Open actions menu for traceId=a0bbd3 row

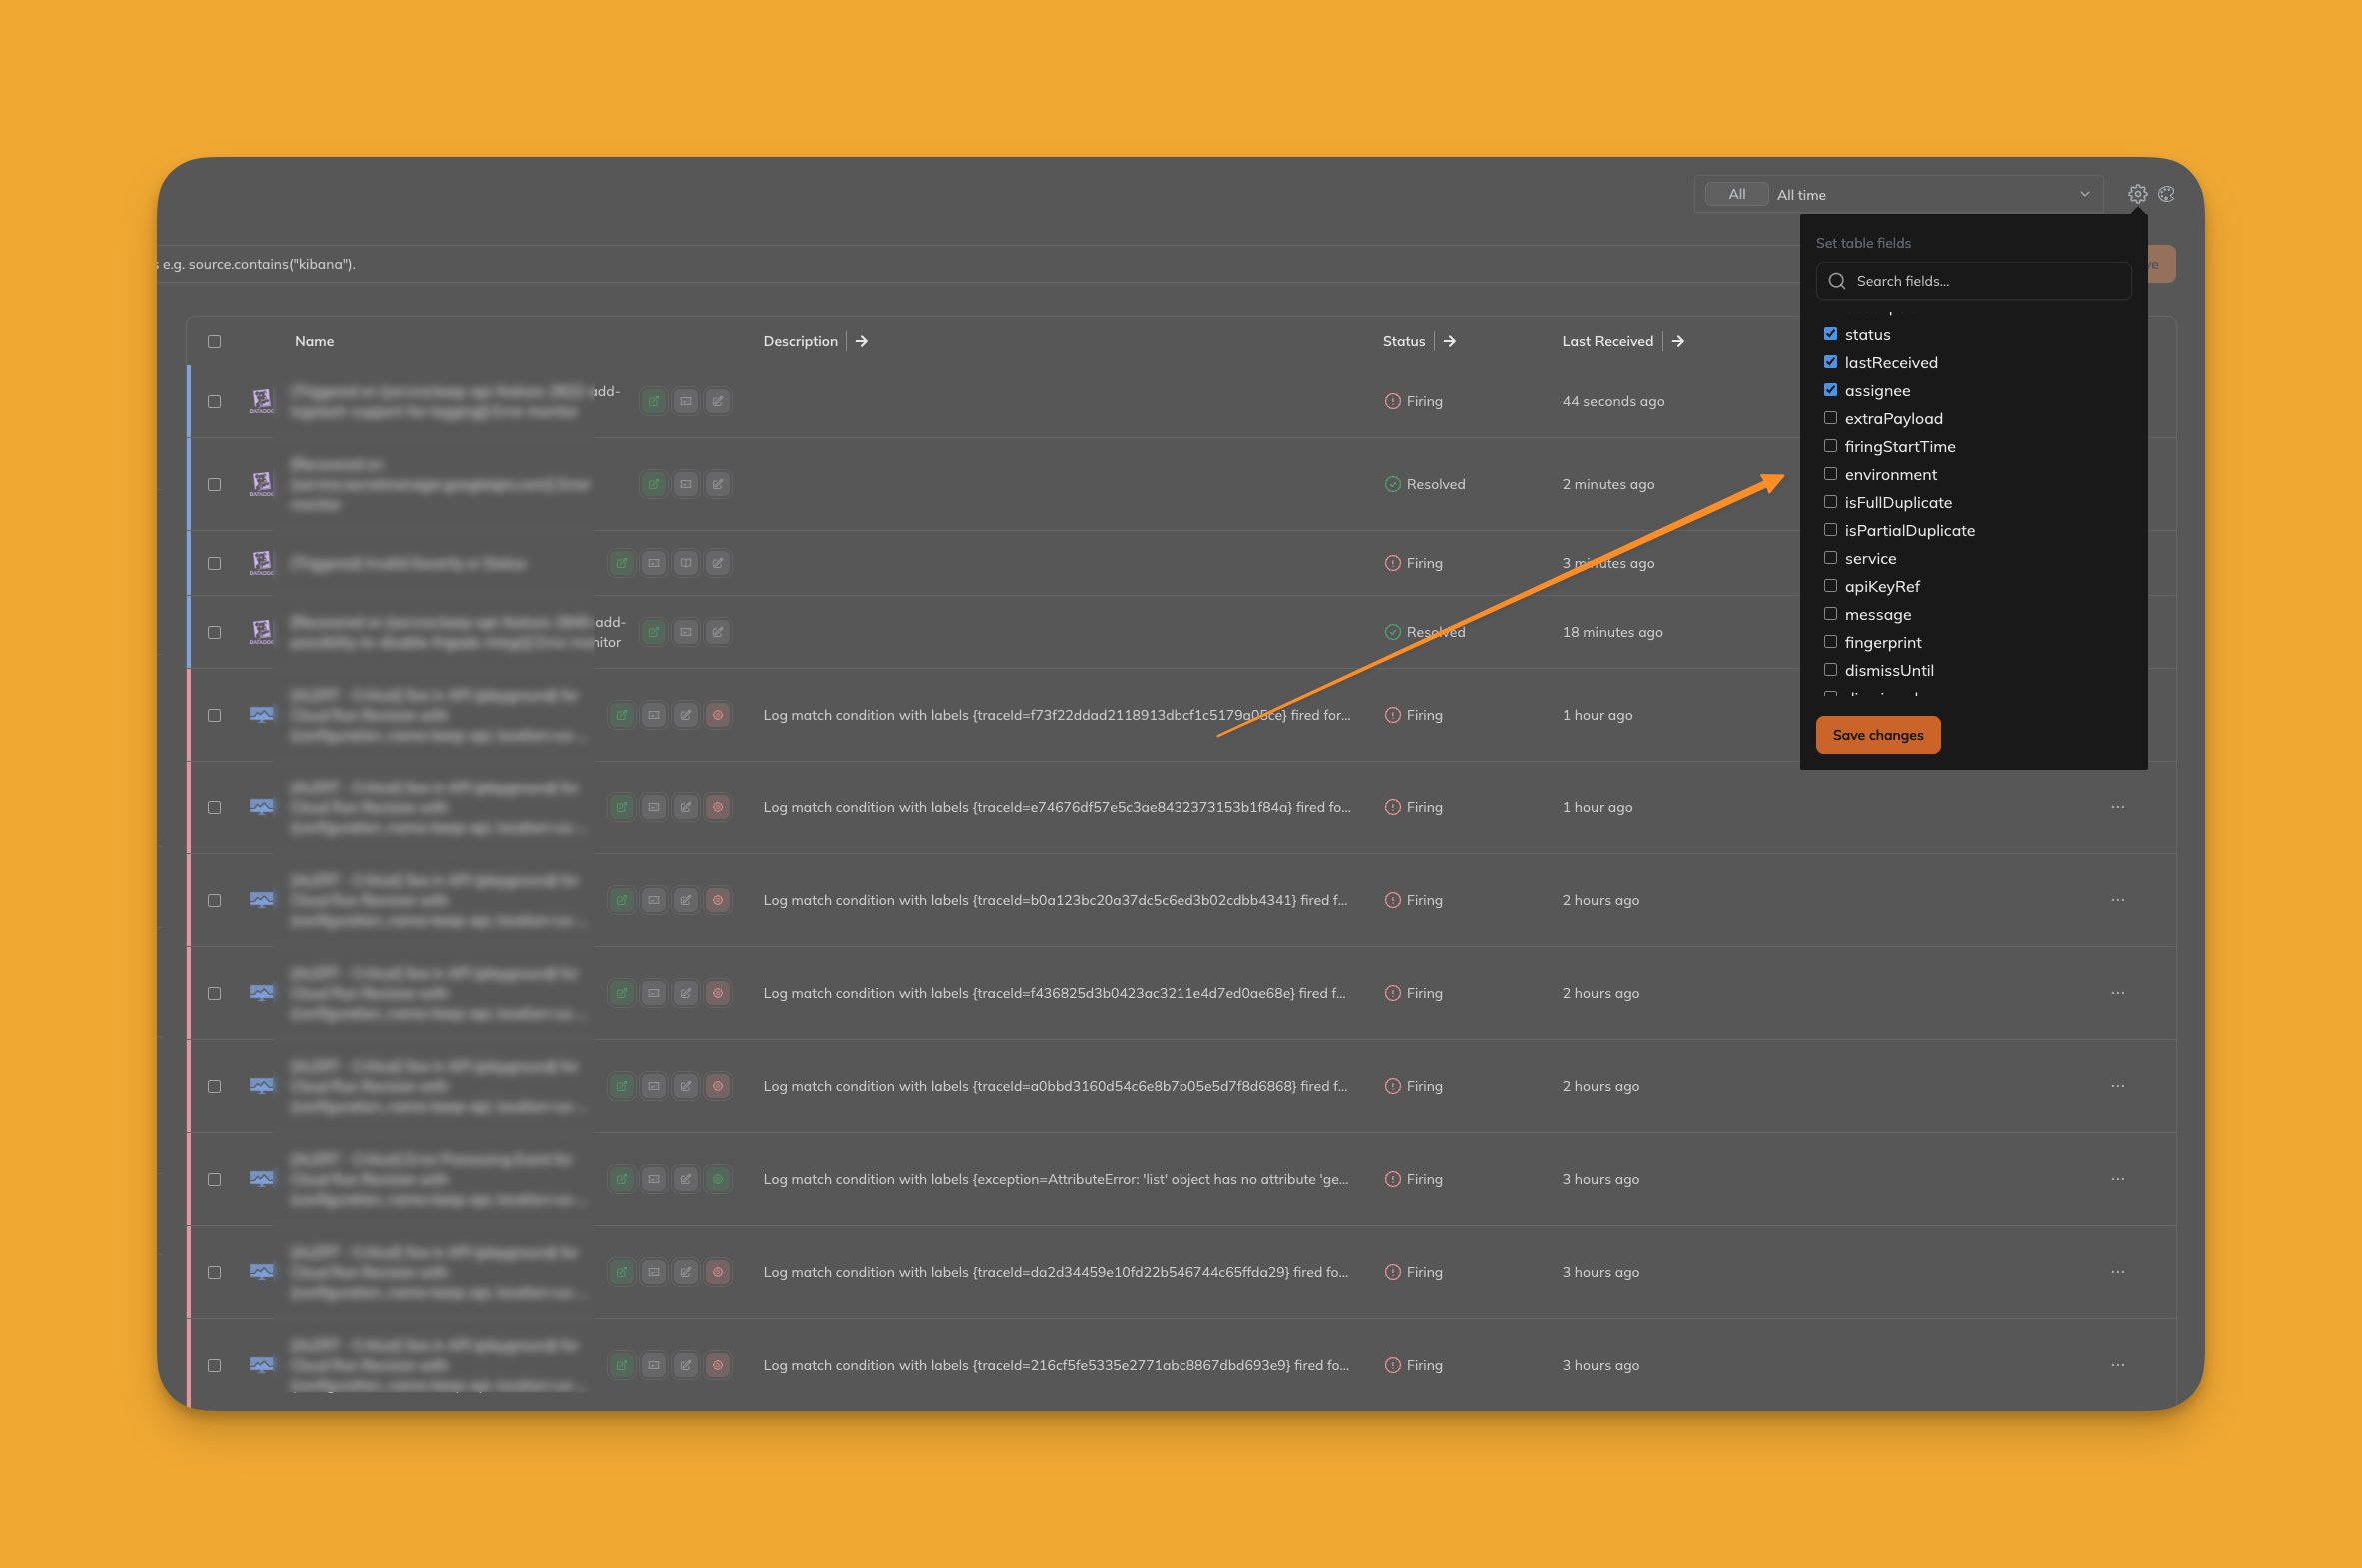pos(2118,1087)
